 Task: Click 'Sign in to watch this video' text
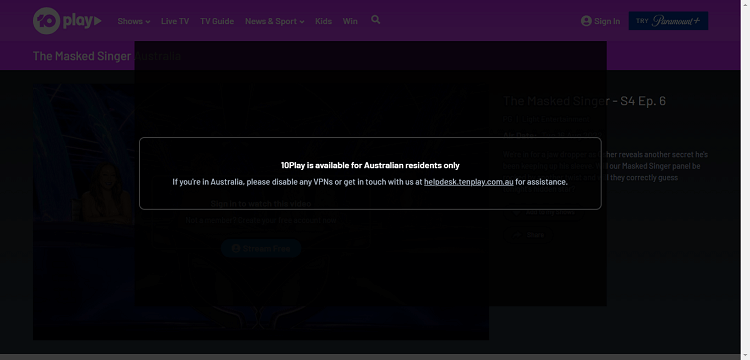click(261, 203)
